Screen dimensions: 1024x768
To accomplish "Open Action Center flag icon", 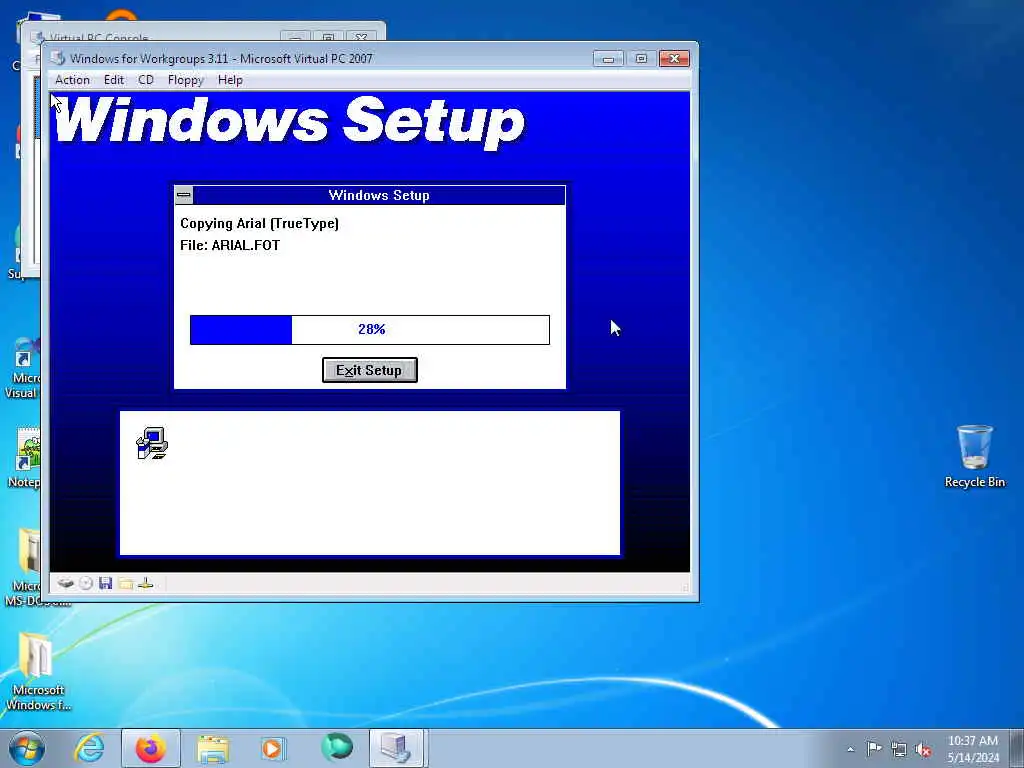I will click(x=874, y=748).
